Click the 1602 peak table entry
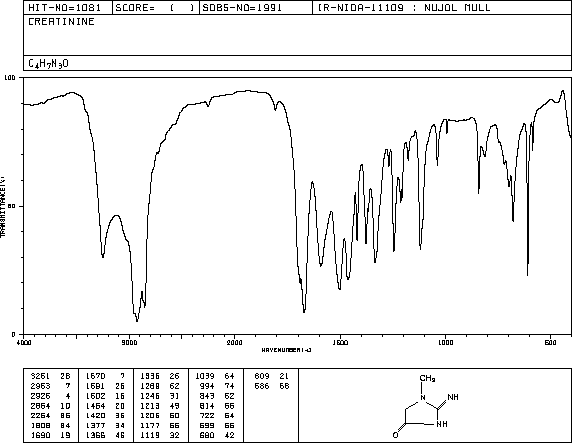The height and width of the screenshot is (443, 572). [105, 396]
